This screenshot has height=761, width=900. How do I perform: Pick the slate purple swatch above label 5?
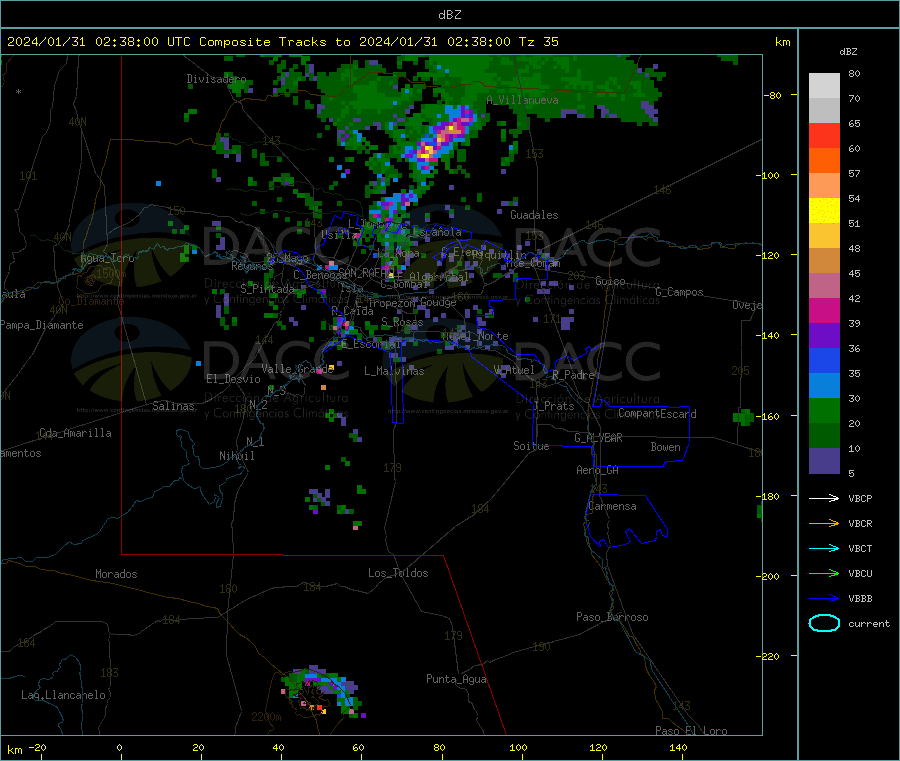[x=824, y=461]
